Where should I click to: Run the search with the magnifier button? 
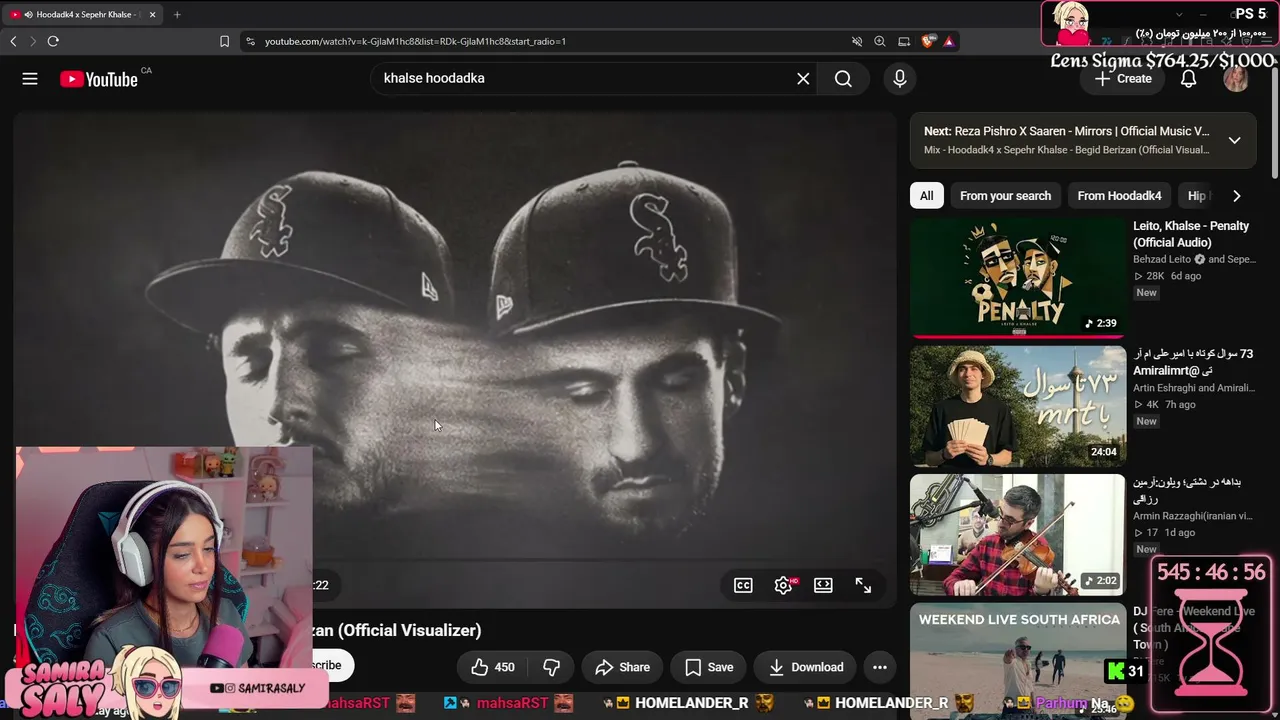click(x=843, y=78)
